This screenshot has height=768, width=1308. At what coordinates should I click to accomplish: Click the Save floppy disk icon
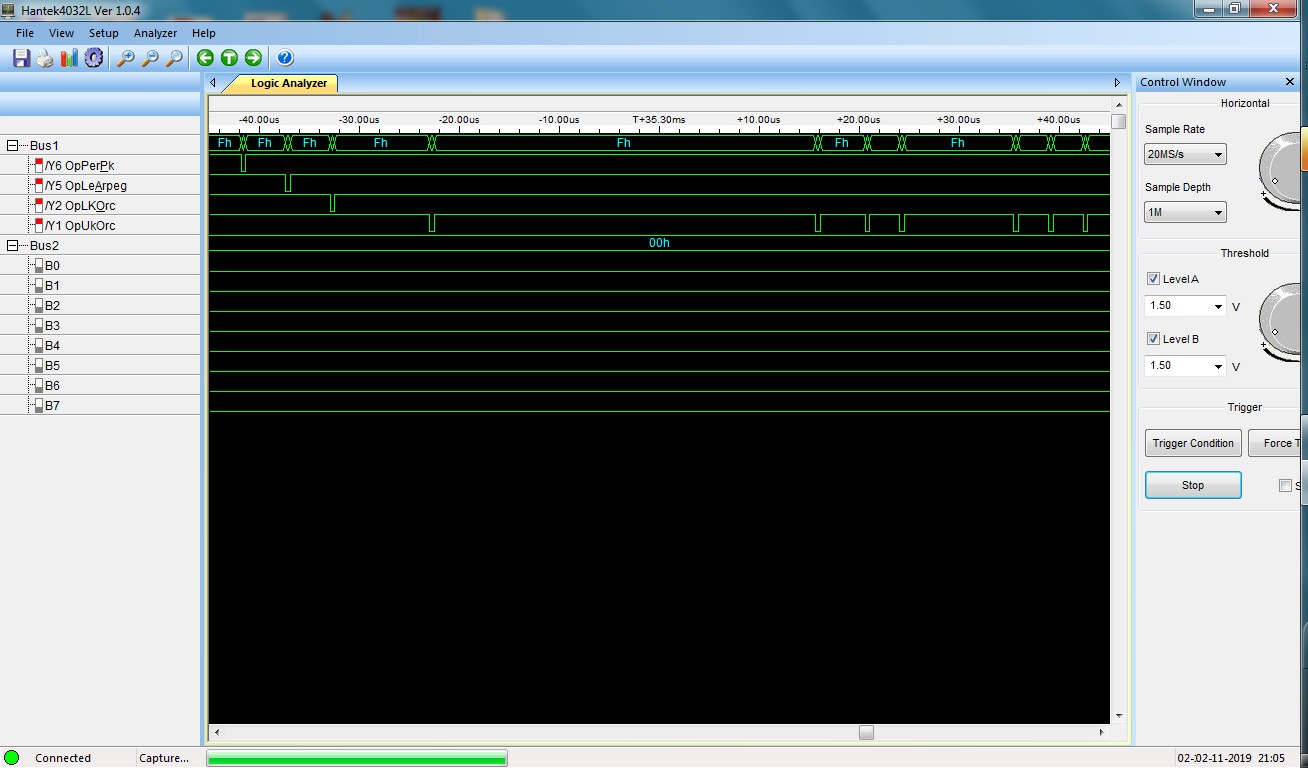[x=21, y=58]
